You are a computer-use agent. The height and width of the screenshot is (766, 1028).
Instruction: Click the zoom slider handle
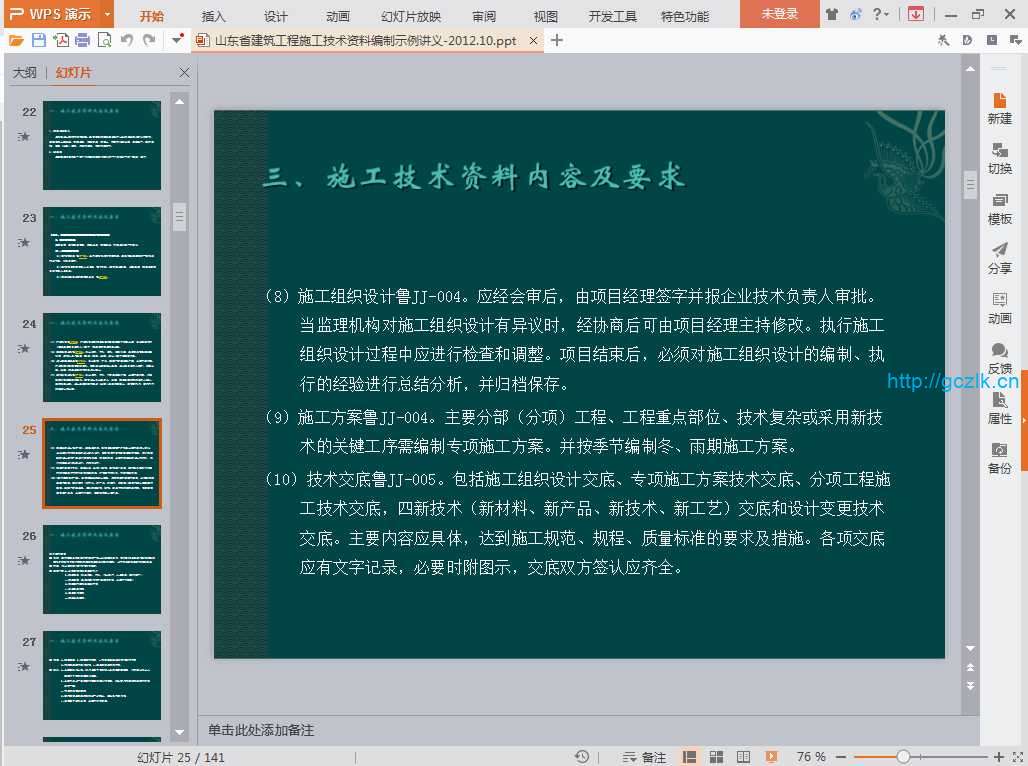point(903,757)
